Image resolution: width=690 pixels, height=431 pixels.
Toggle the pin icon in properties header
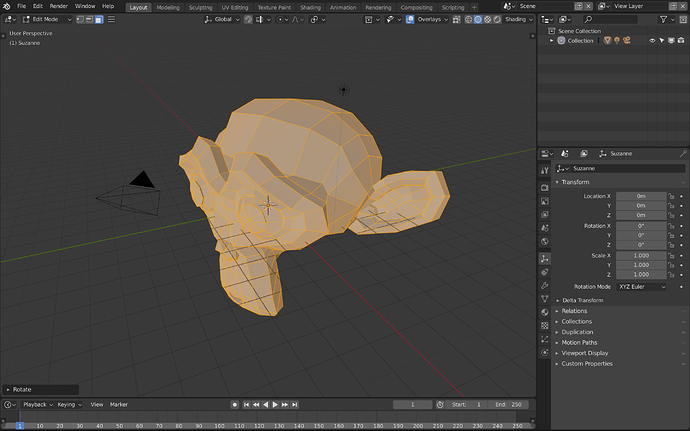tap(683, 154)
